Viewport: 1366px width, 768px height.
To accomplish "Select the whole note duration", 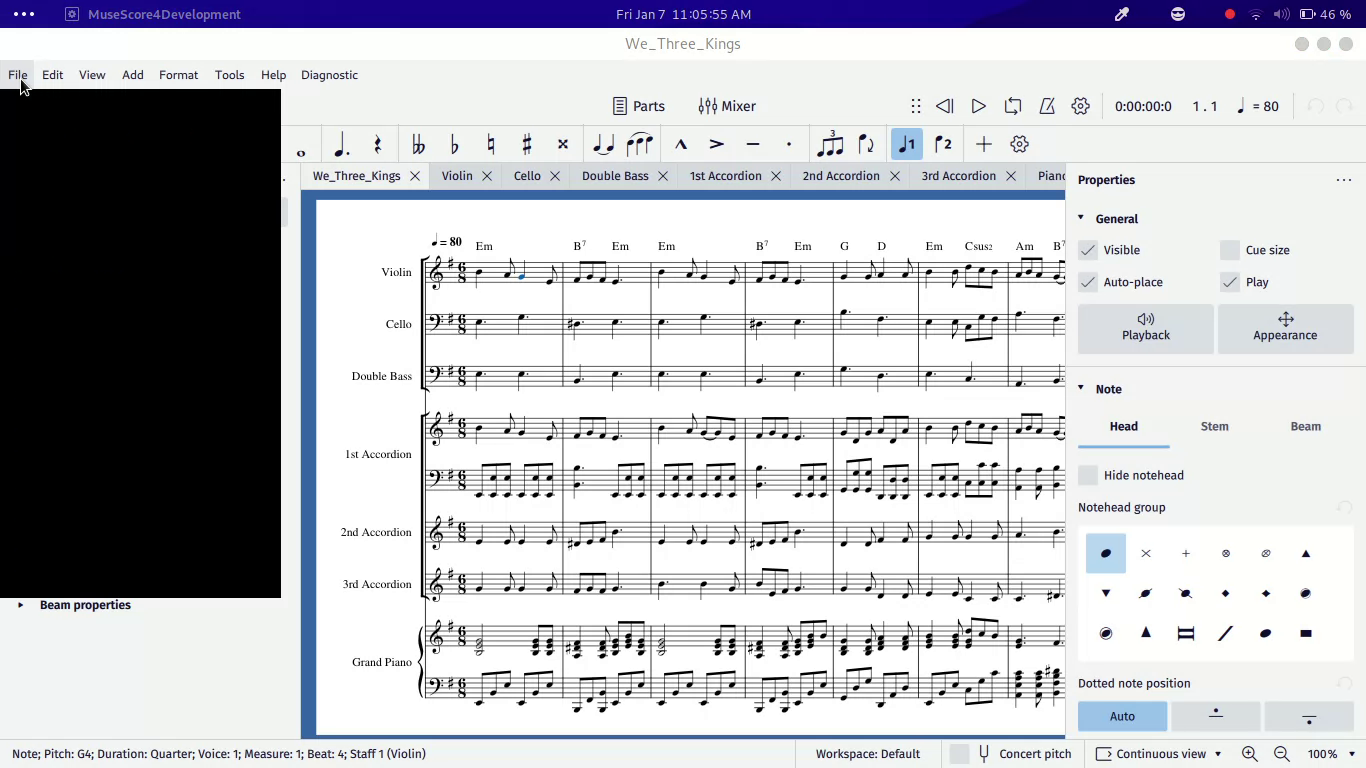I will tap(301, 153).
